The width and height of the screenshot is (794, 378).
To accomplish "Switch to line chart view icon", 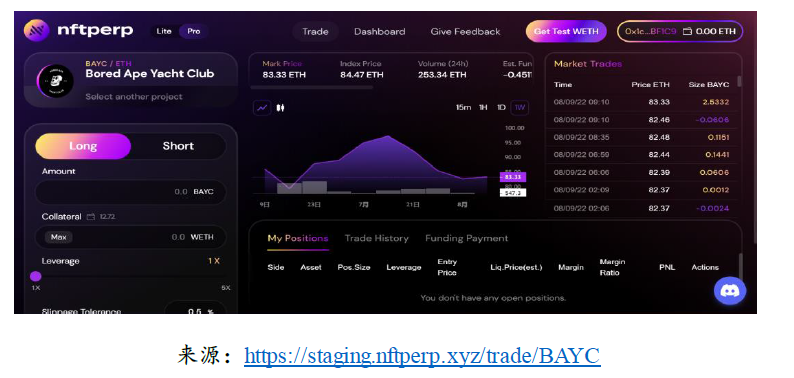I will tap(262, 108).
